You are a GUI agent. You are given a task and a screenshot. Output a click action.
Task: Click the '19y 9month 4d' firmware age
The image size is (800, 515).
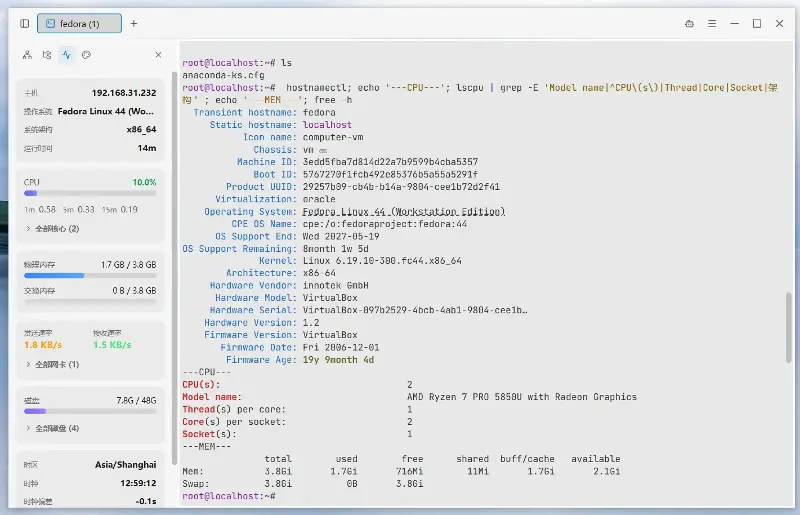tap(338, 360)
